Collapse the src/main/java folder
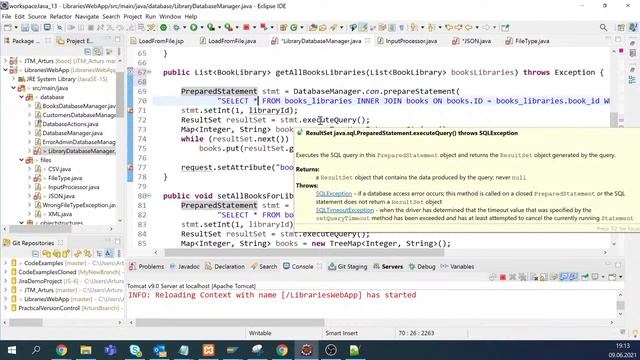This screenshot has height=360, width=640. click(x=13, y=88)
